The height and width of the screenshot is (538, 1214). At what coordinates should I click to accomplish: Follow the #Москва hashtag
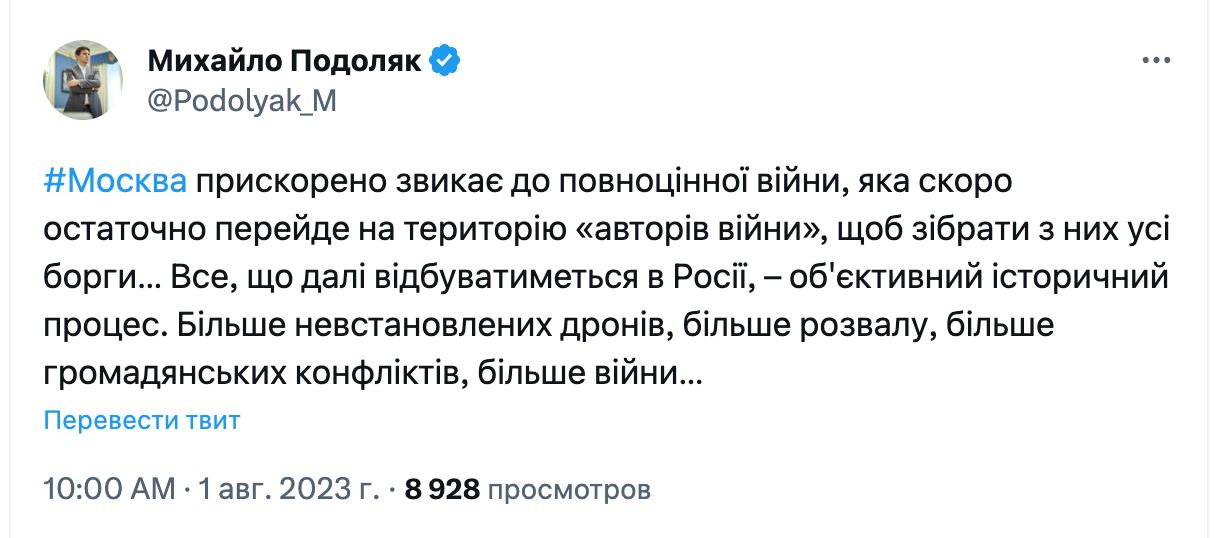[114, 183]
